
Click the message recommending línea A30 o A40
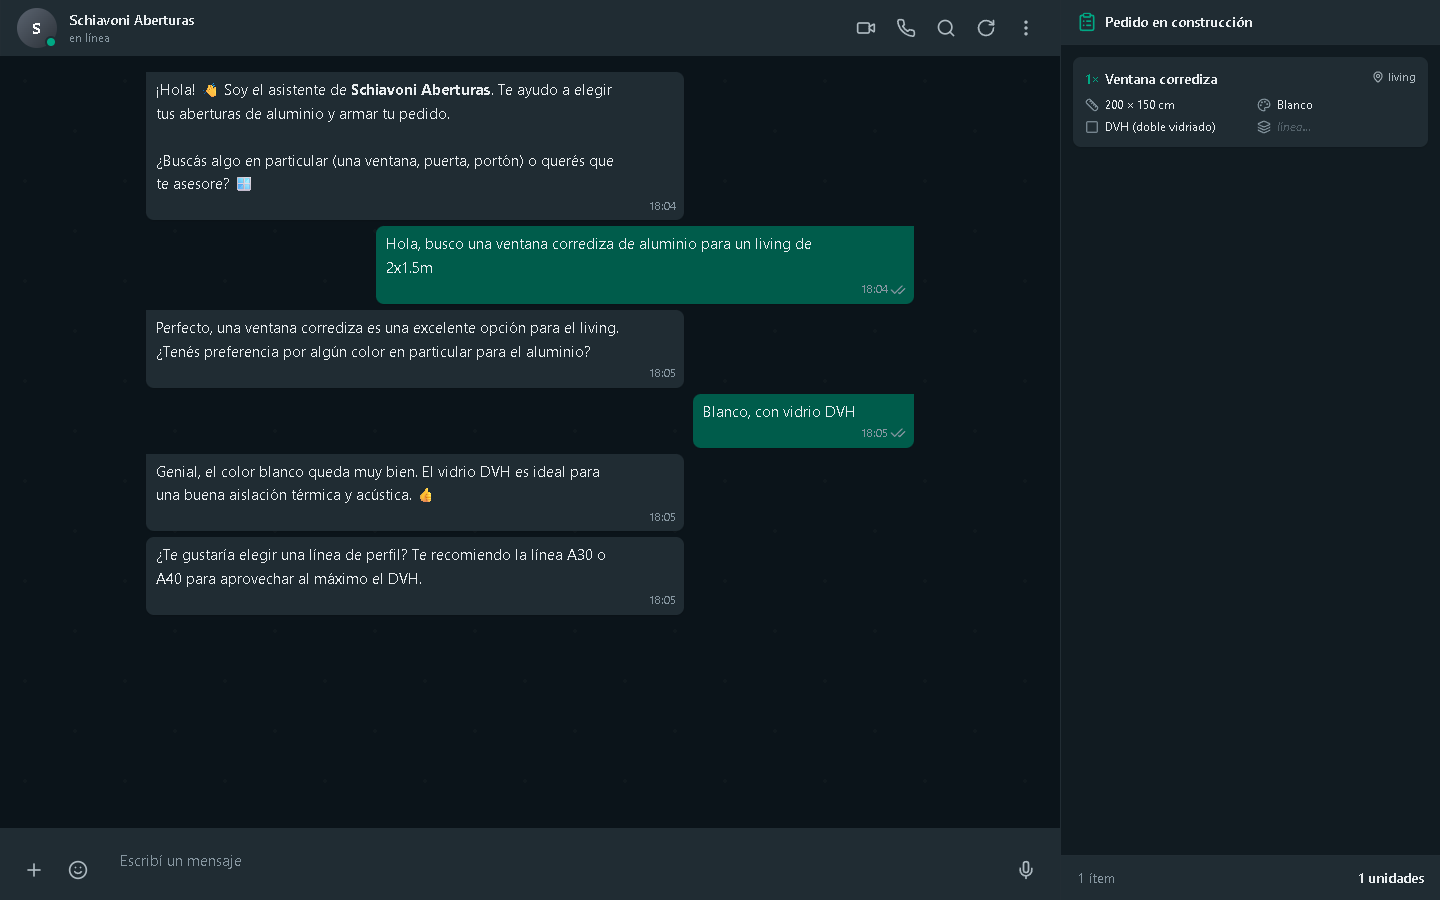415,576
